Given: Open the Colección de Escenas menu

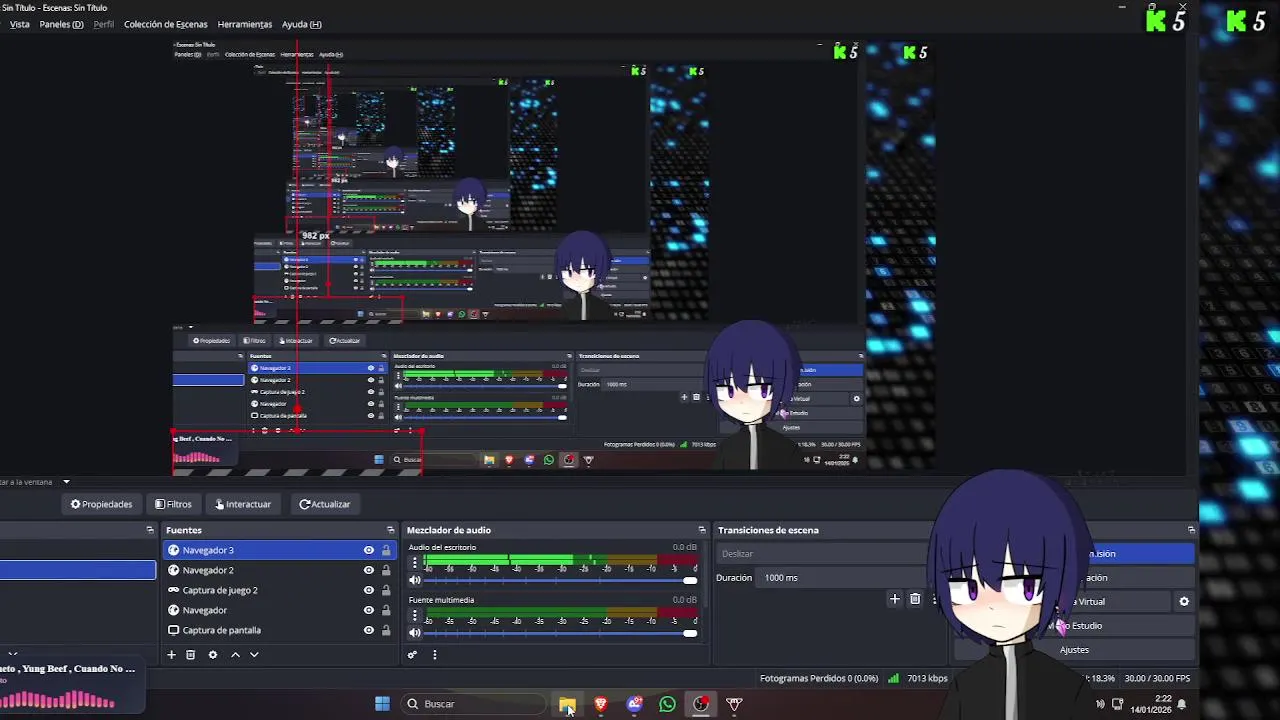Looking at the screenshot, I should tap(166, 24).
